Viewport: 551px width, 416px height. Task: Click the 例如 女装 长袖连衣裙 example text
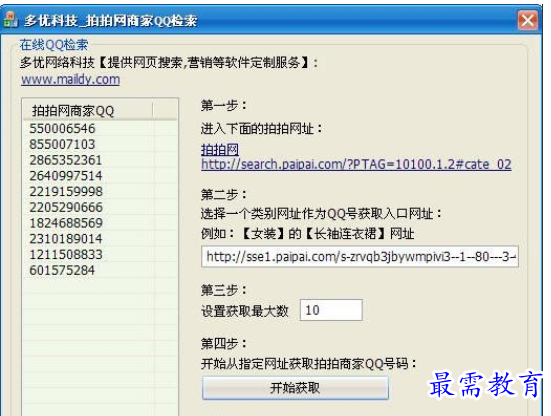(307, 234)
